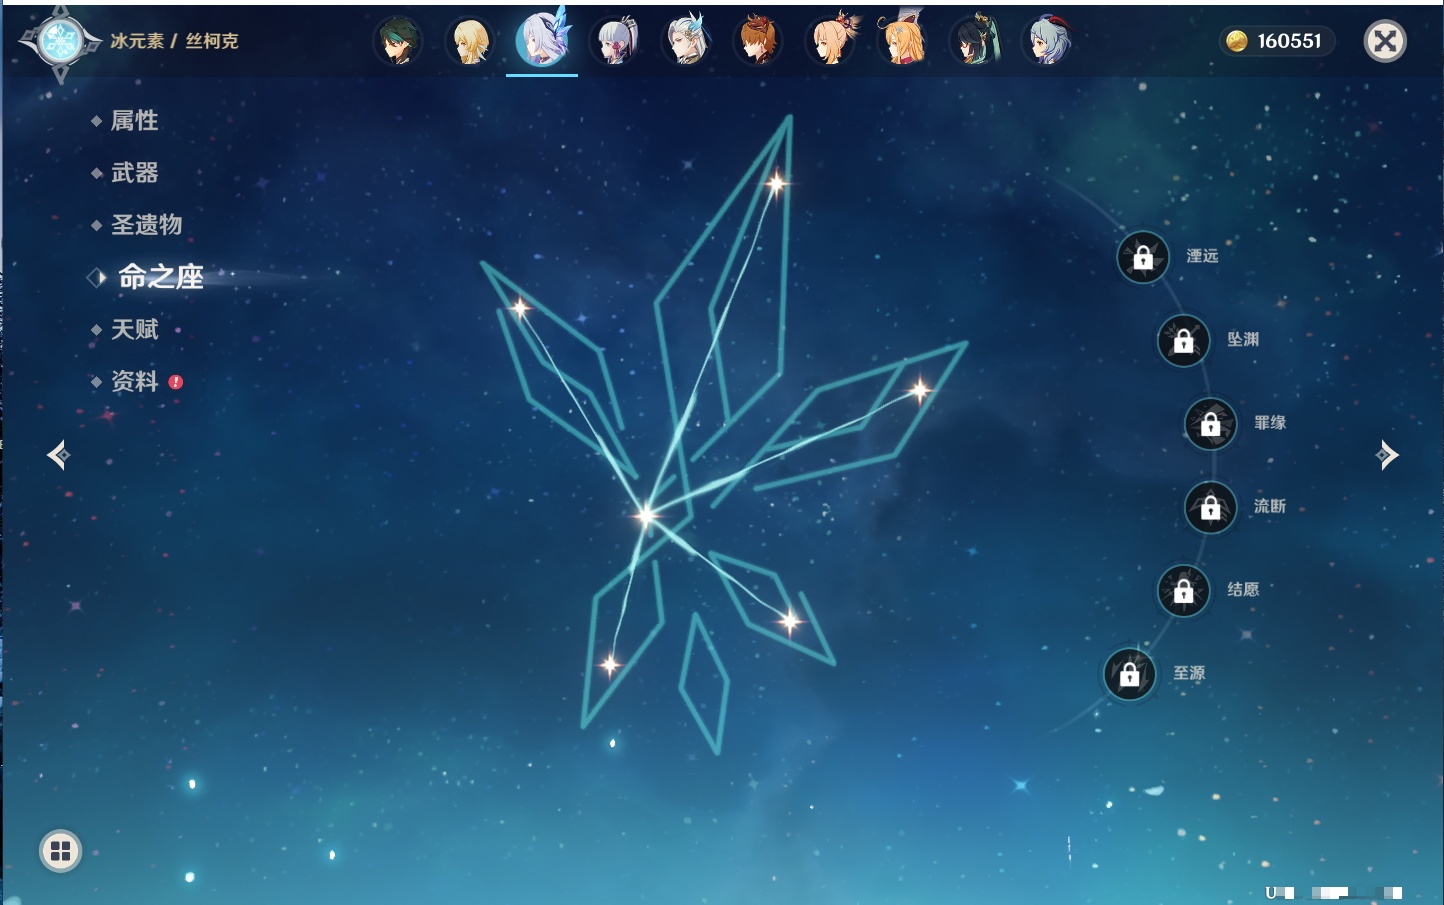Select the dark-haired avatar with teal accents
This screenshot has height=905, width=1444.
pos(975,42)
